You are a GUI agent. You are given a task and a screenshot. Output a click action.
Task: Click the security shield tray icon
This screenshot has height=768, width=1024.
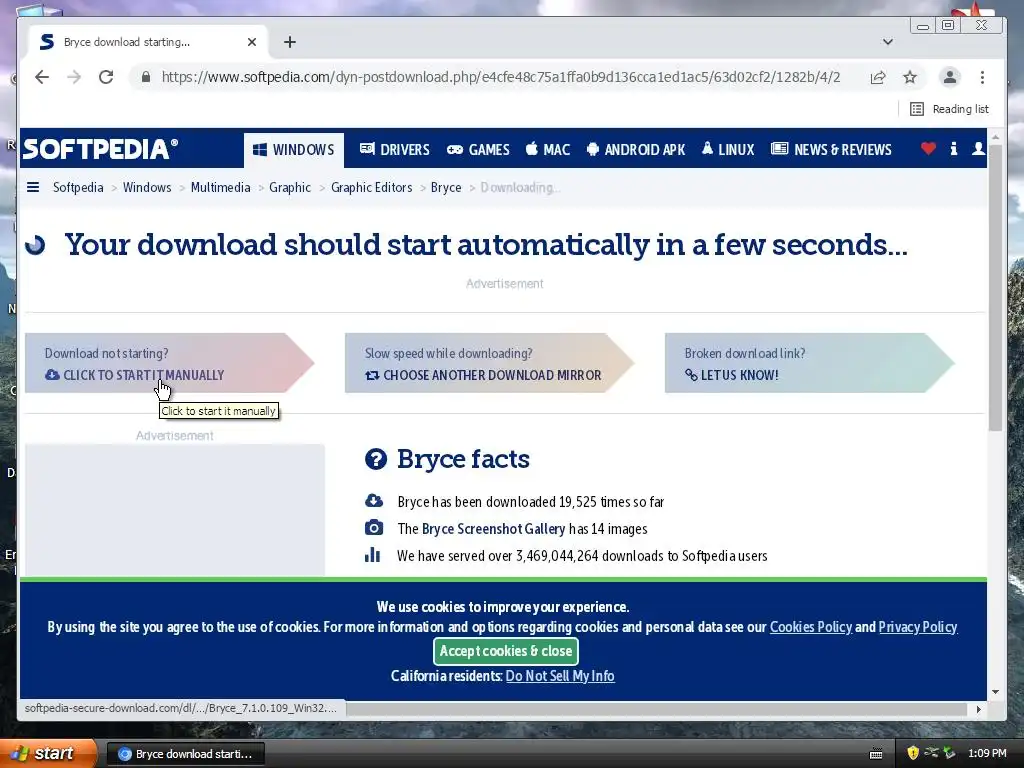[913, 754]
